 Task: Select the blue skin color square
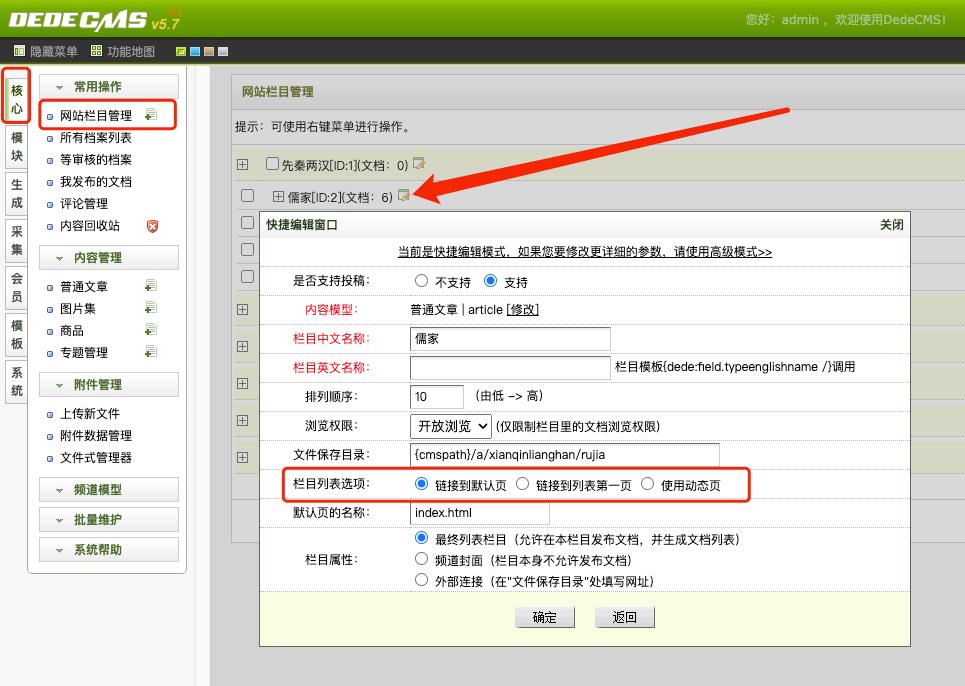(194, 52)
